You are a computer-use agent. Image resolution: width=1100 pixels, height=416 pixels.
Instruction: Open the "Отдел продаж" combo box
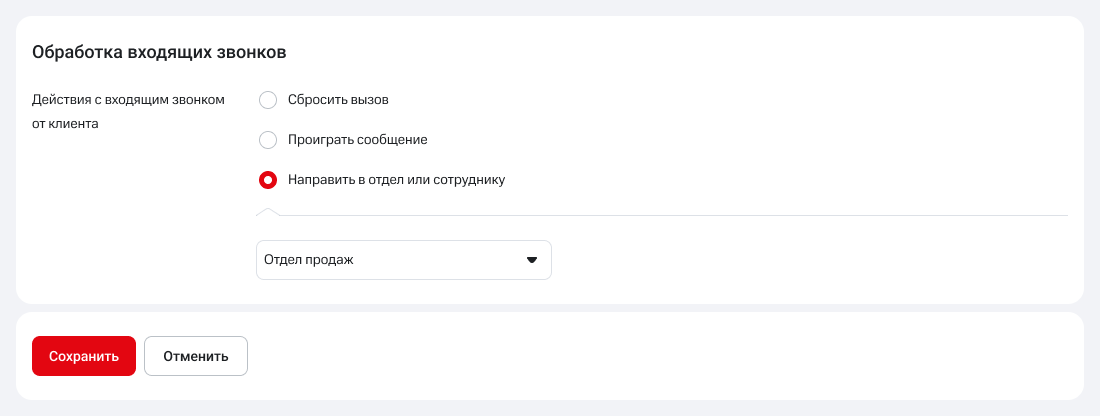click(x=403, y=260)
